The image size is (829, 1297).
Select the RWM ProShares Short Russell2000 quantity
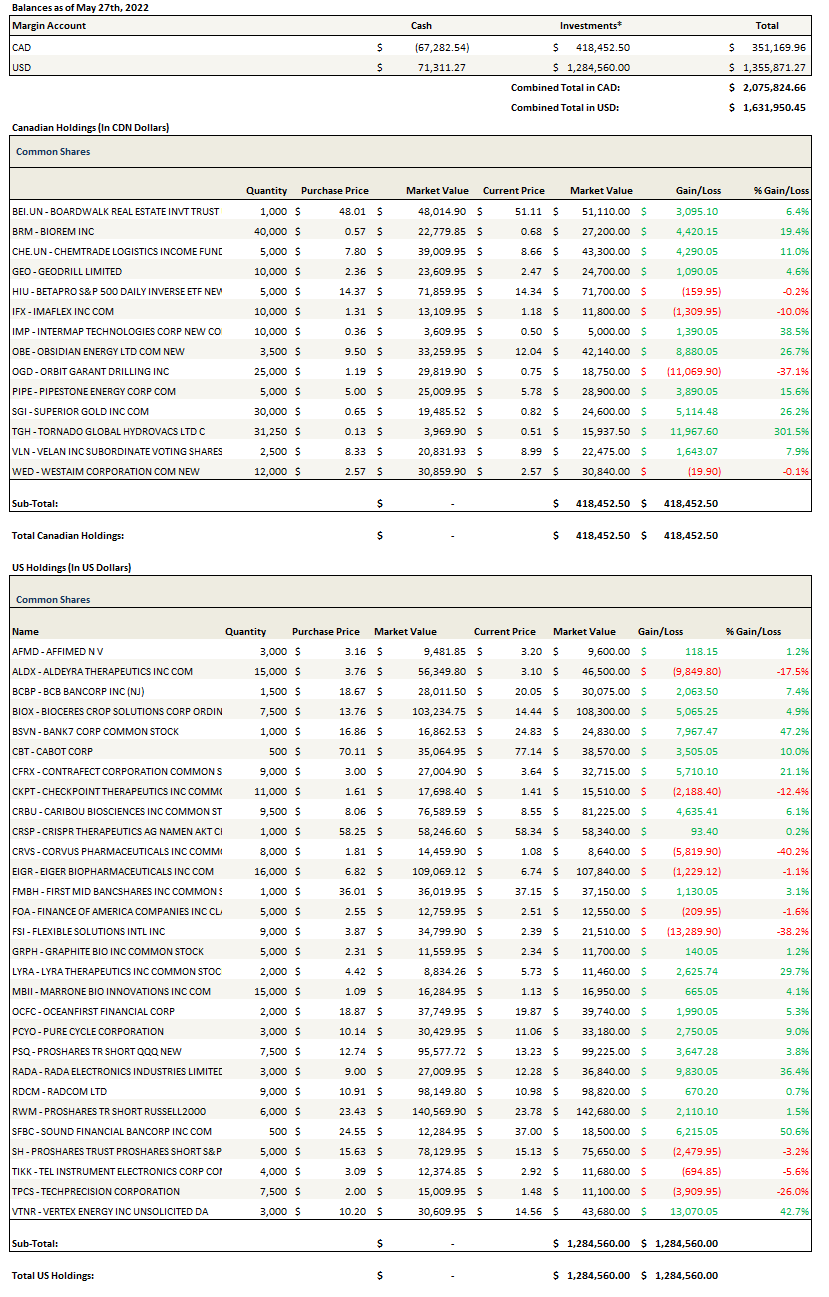[256, 1111]
